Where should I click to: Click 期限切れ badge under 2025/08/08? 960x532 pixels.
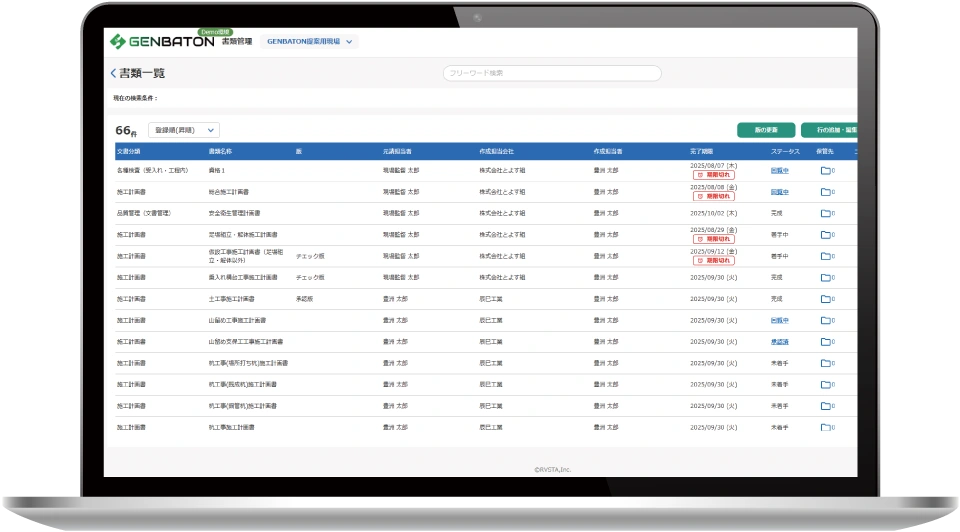coord(714,197)
